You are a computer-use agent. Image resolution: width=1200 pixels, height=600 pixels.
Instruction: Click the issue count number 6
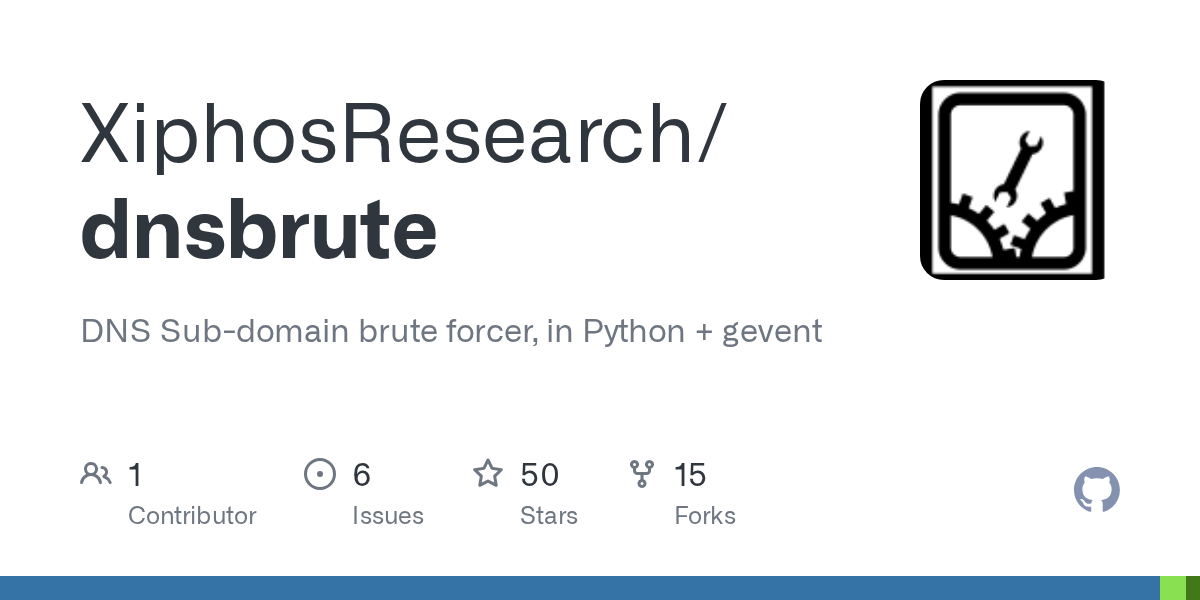point(361,475)
